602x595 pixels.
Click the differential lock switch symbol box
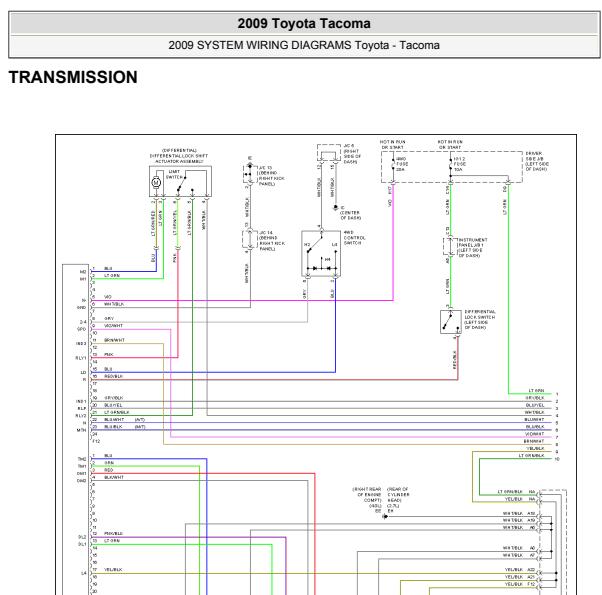click(451, 322)
